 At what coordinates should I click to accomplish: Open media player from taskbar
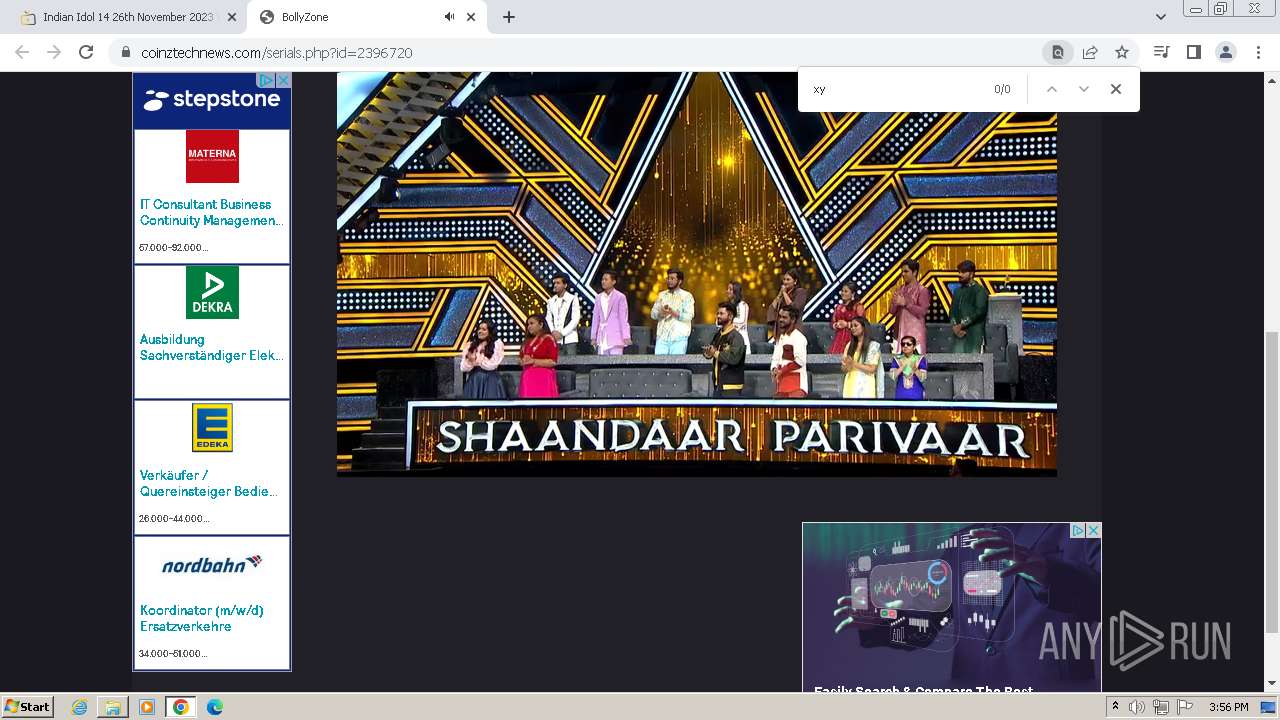(147, 707)
